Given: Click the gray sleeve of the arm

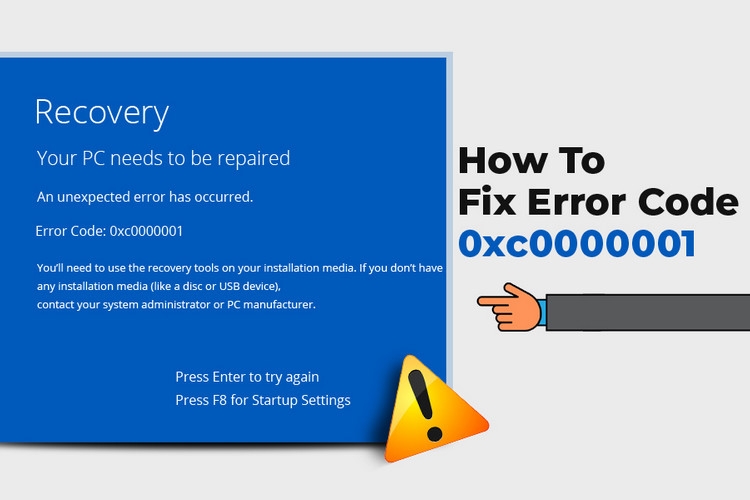Looking at the screenshot, I should (x=648, y=312).
